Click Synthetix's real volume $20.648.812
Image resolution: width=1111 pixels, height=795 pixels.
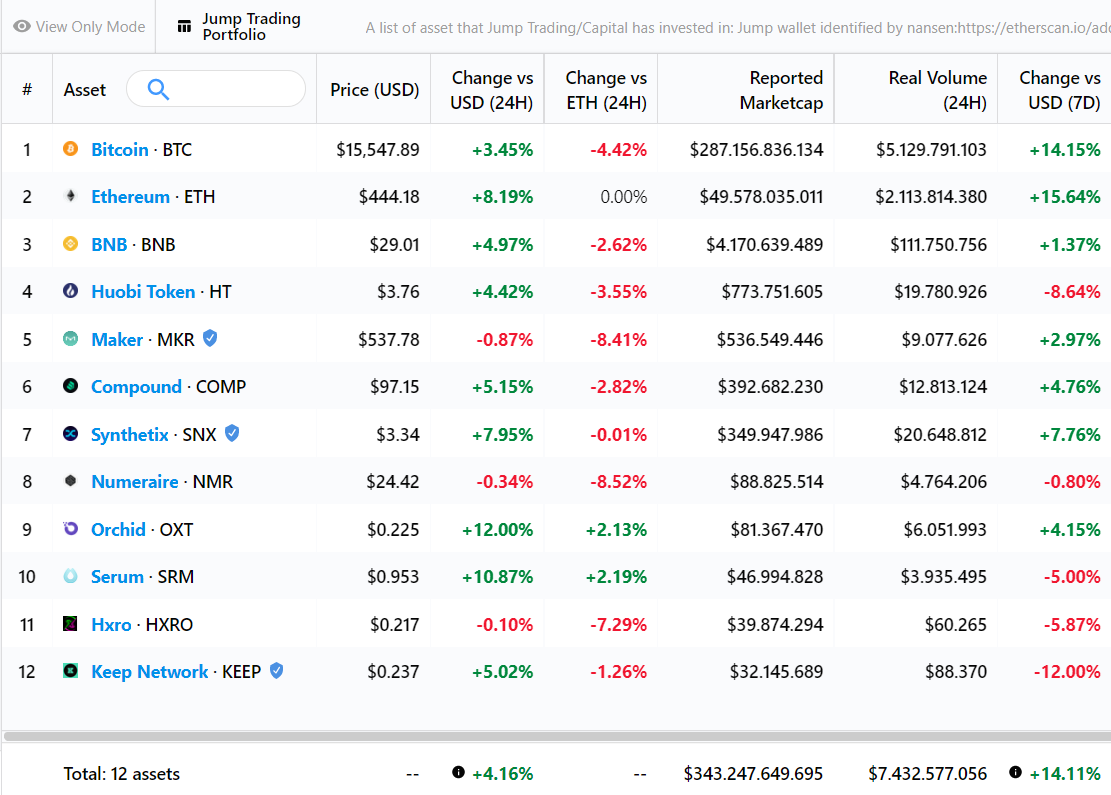point(940,434)
